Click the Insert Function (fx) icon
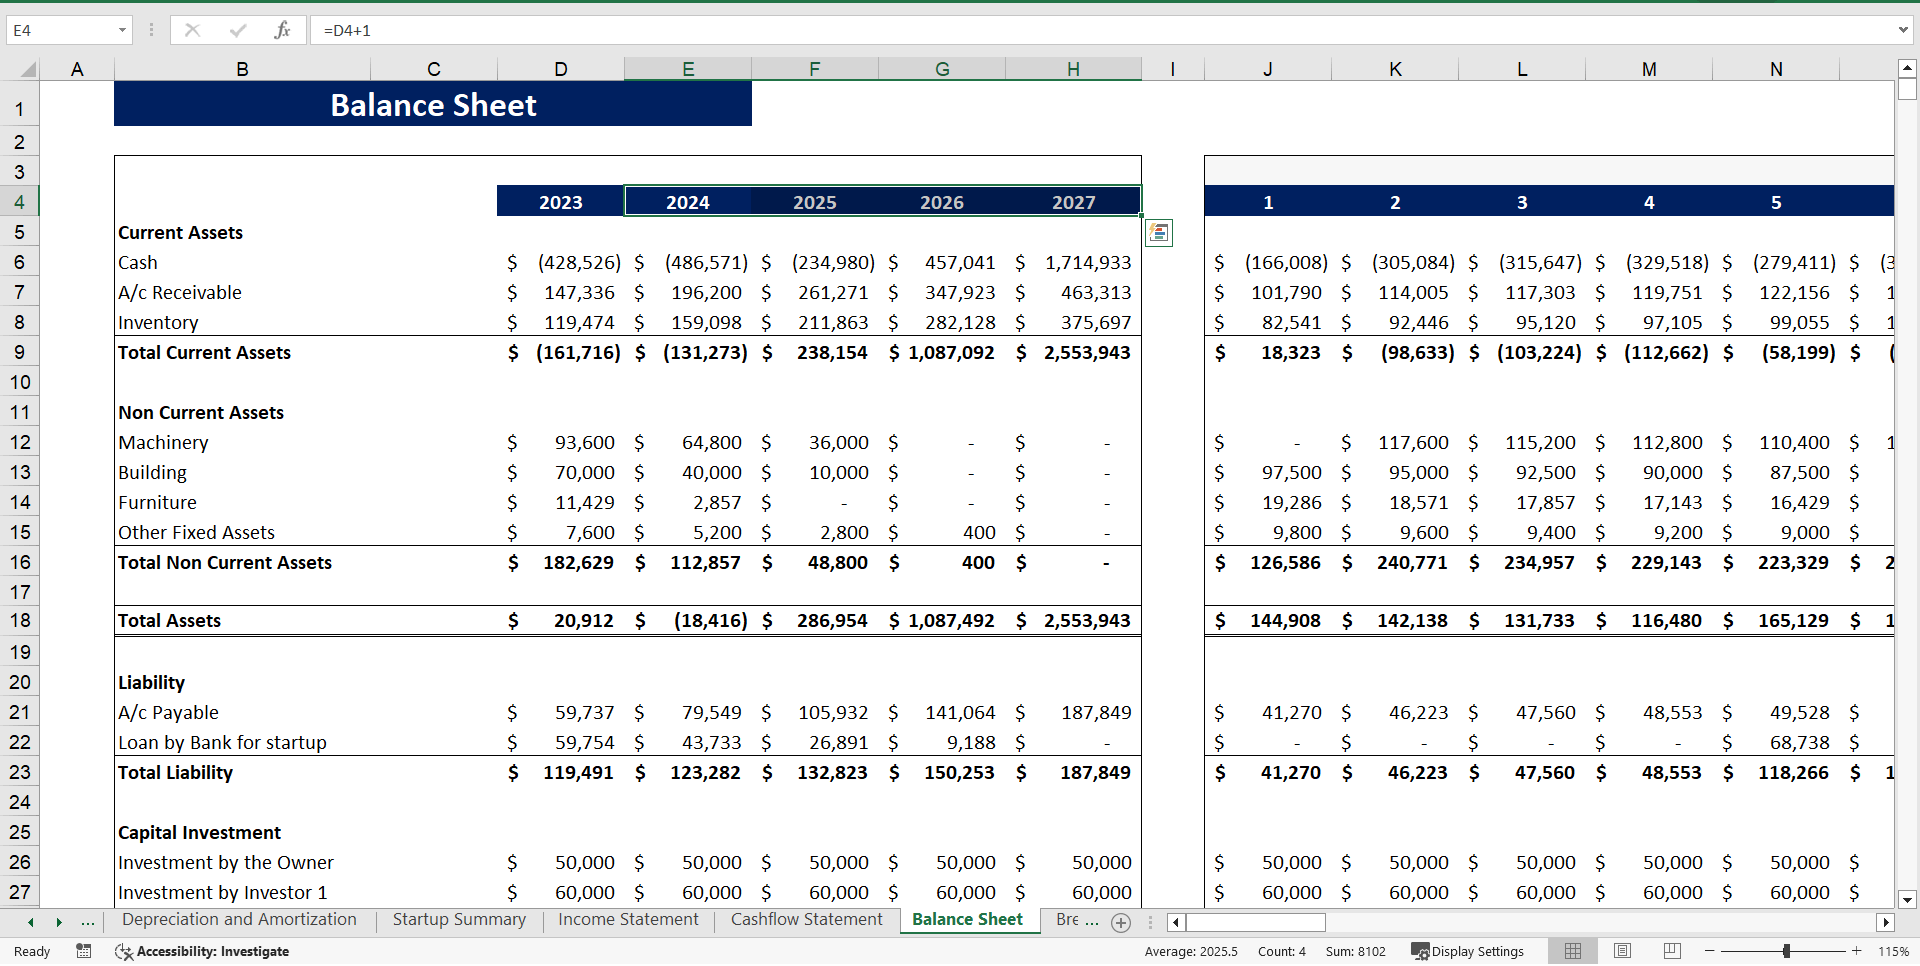The width and height of the screenshot is (1920, 966). (283, 30)
